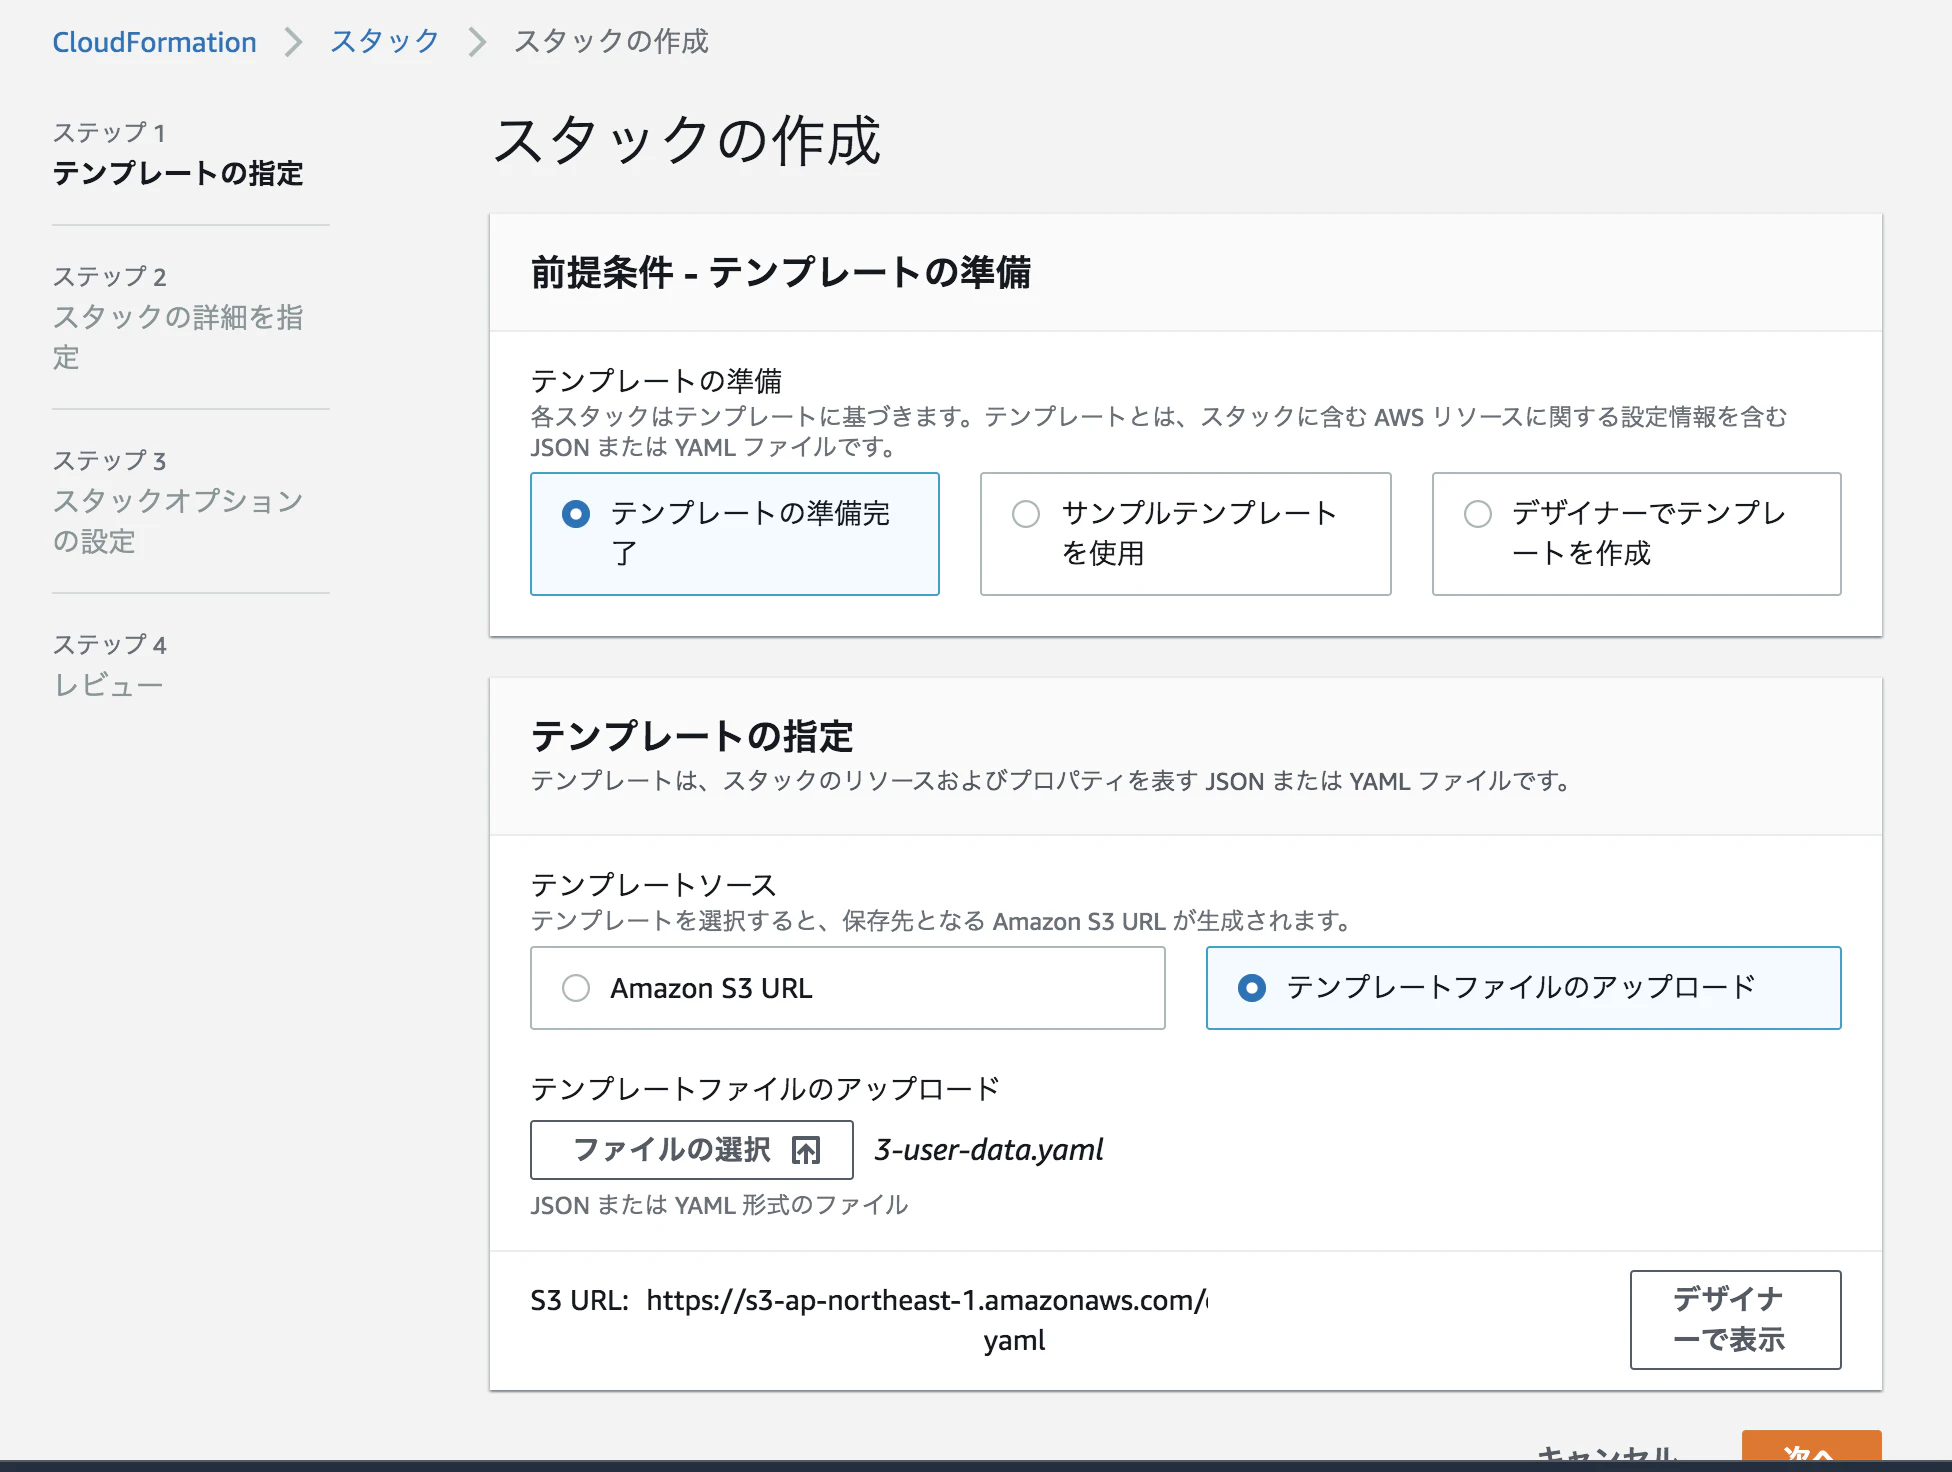Click the upload arrow icon in ファイルの選択
Screen dimensions: 1952x1472
coord(806,1151)
